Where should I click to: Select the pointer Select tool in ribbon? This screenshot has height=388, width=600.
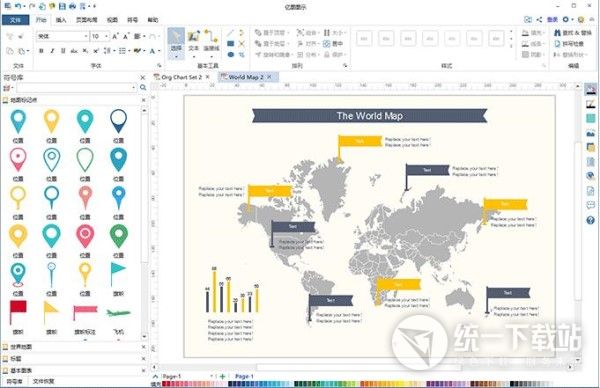tap(176, 43)
